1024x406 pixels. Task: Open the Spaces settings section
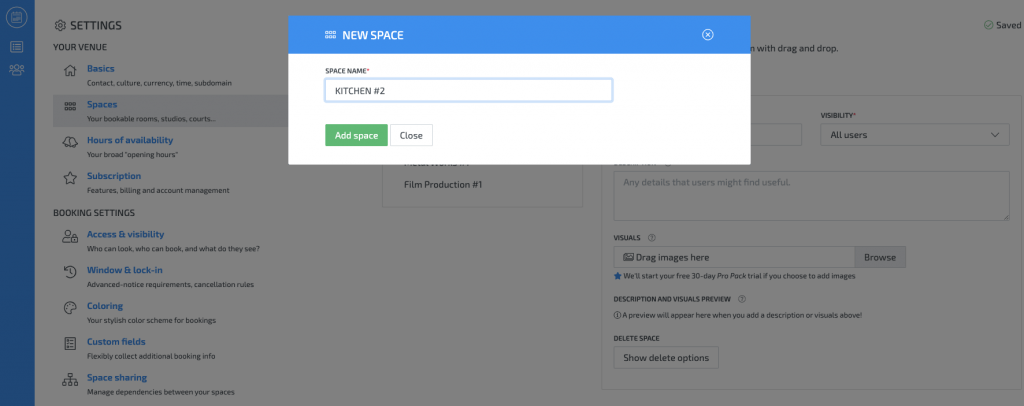(x=102, y=104)
